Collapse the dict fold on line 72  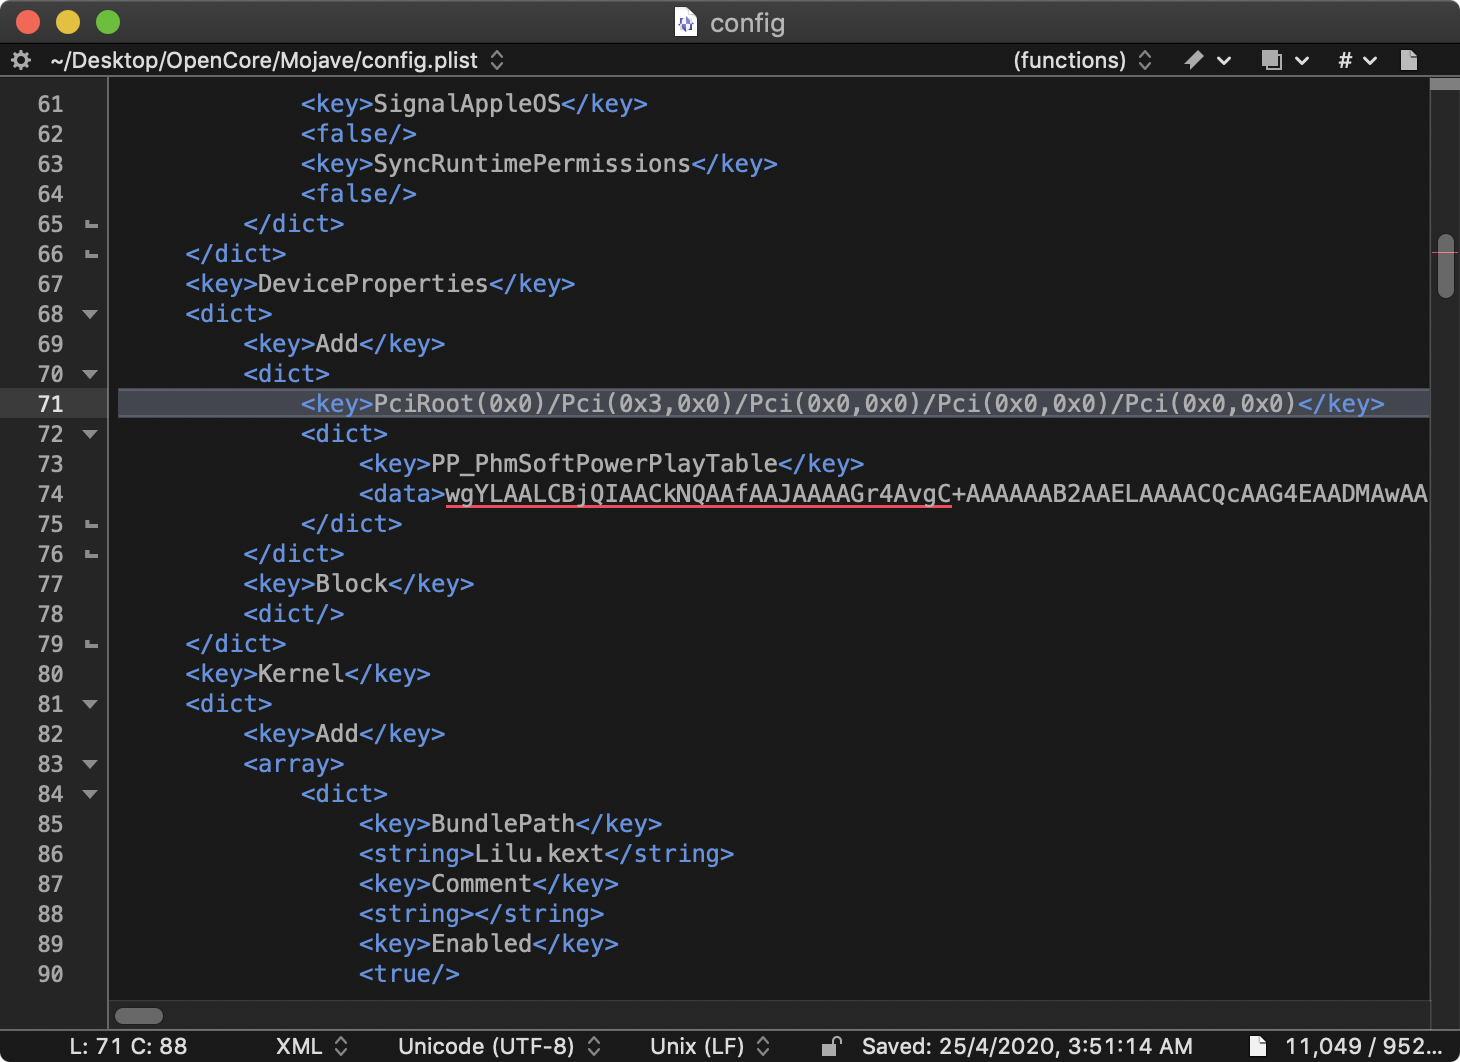(x=90, y=434)
